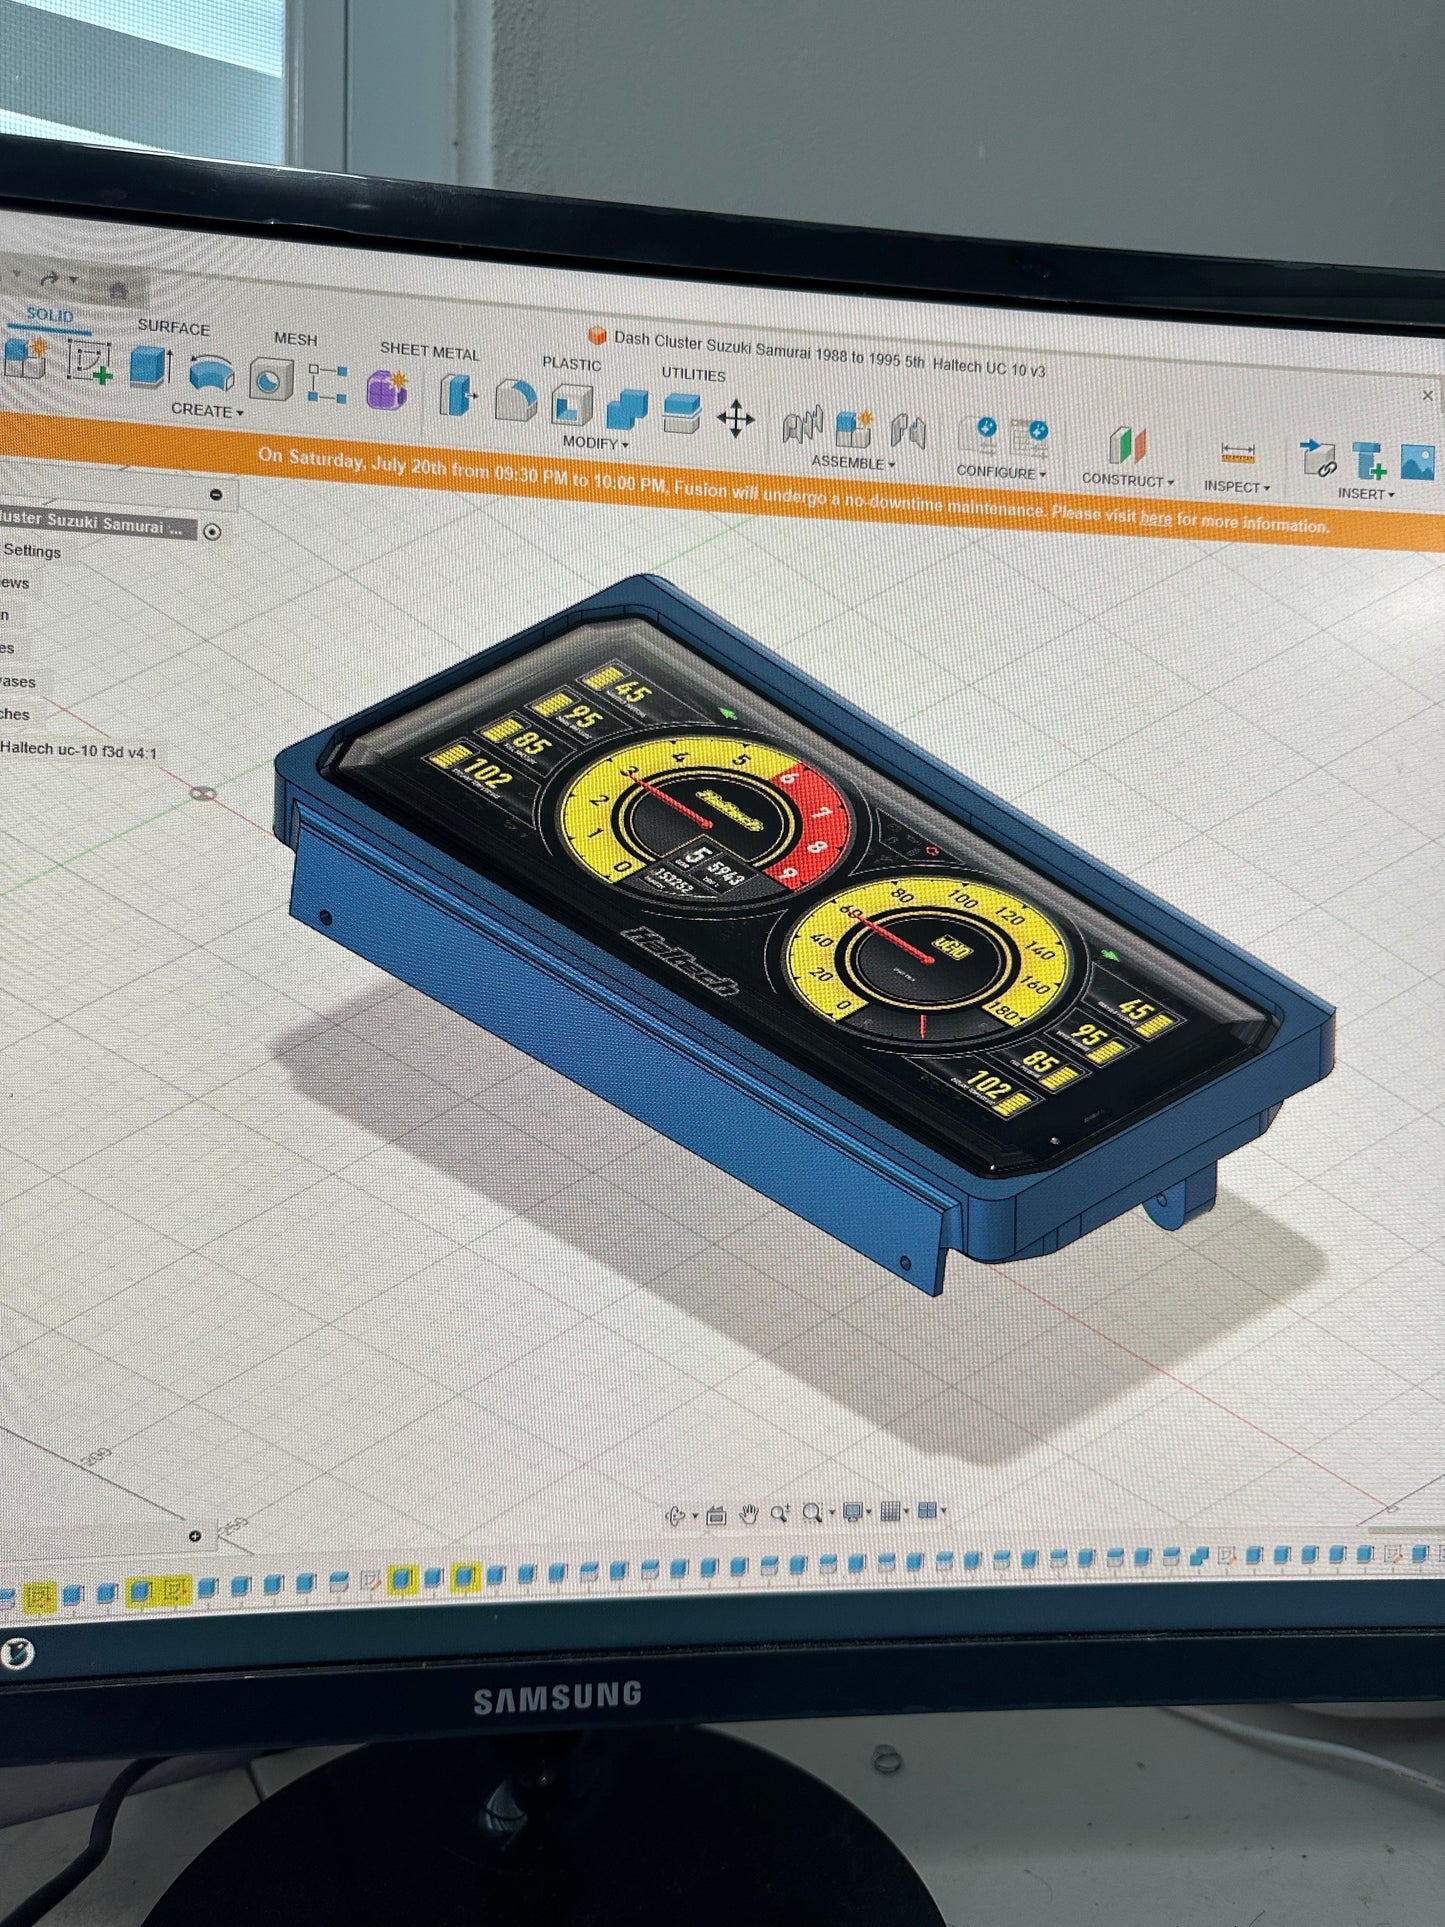Select the Extrude tool
The width and height of the screenshot is (1445, 1927).
[x=150, y=366]
